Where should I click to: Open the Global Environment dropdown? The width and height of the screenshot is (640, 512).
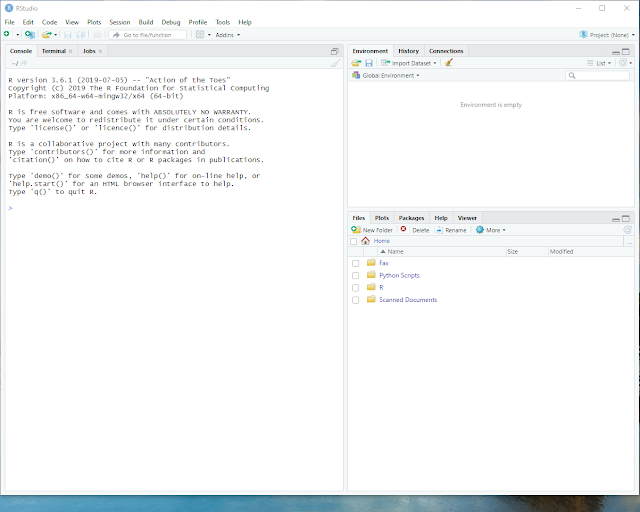(386, 75)
